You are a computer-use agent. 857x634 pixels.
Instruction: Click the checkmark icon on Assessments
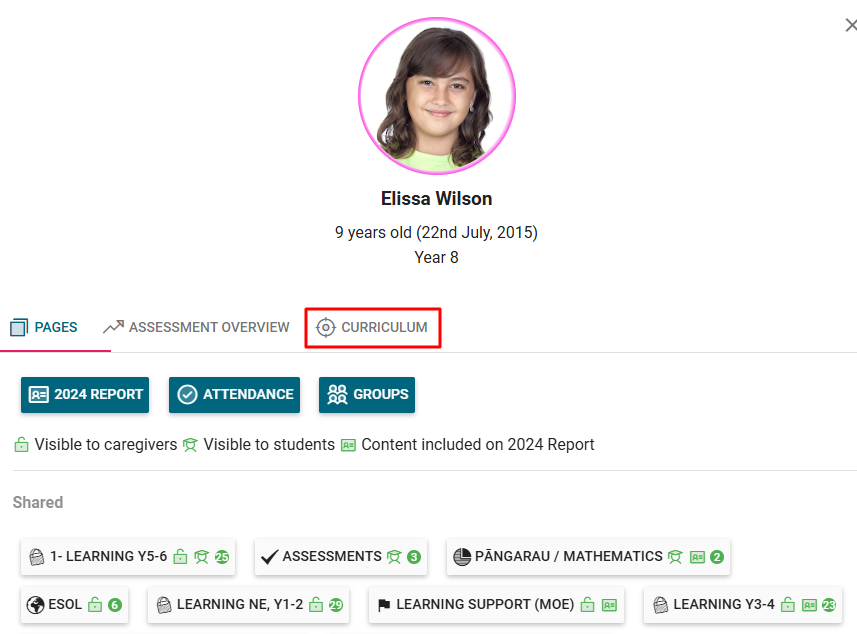pyautogui.click(x=269, y=557)
